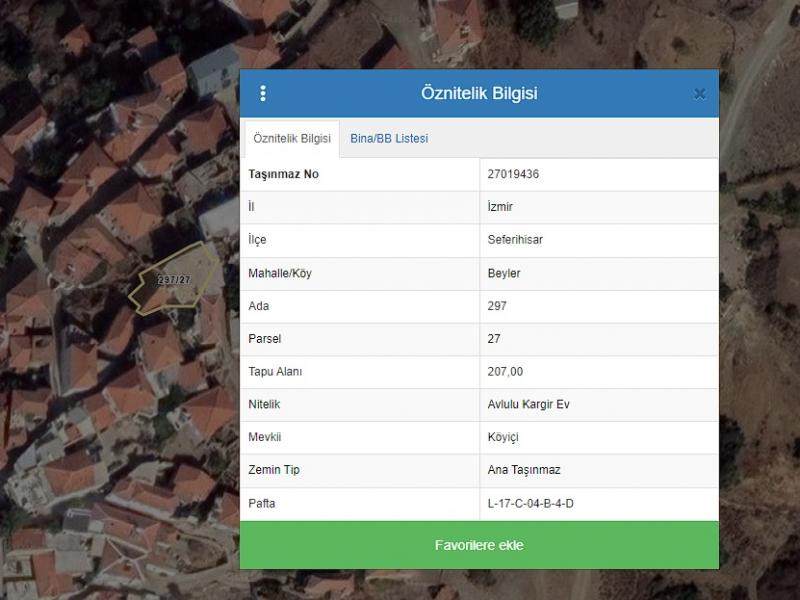Select the Ana Taşınmaz value
Screen dimensions: 800x600
[x=523, y=470]
